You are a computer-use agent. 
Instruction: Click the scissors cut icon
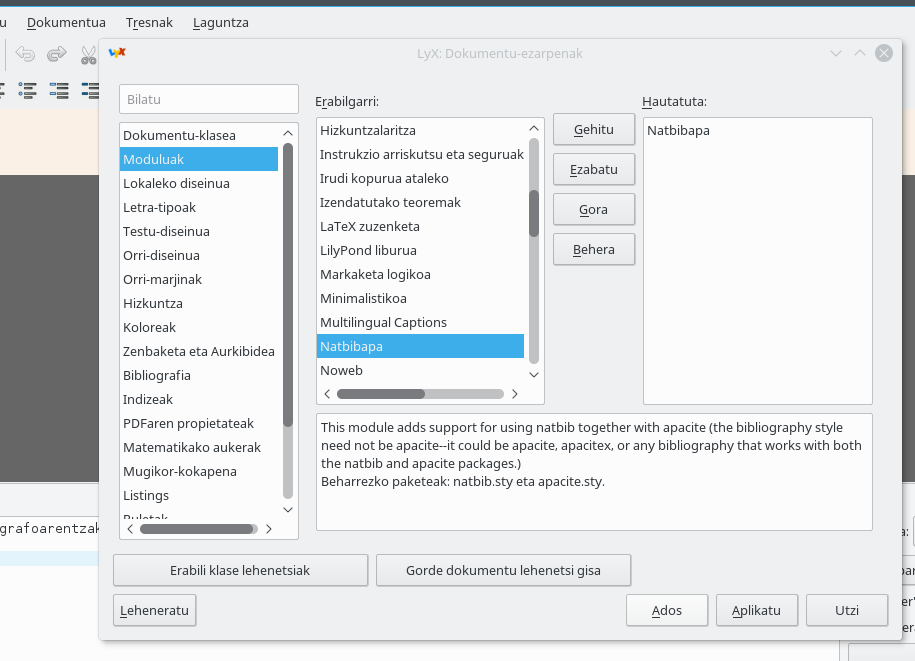[x=89, y=55]
